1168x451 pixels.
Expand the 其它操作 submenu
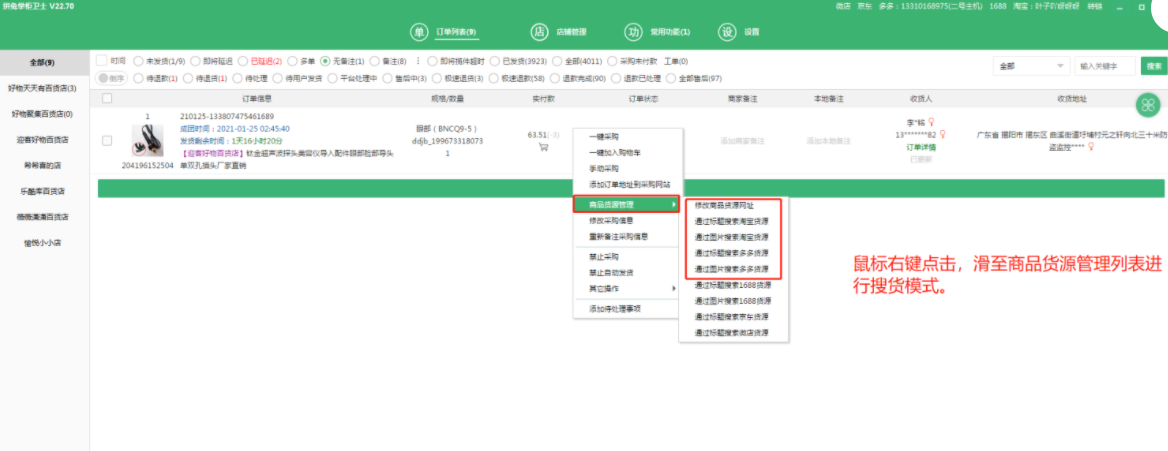point(626,288)
